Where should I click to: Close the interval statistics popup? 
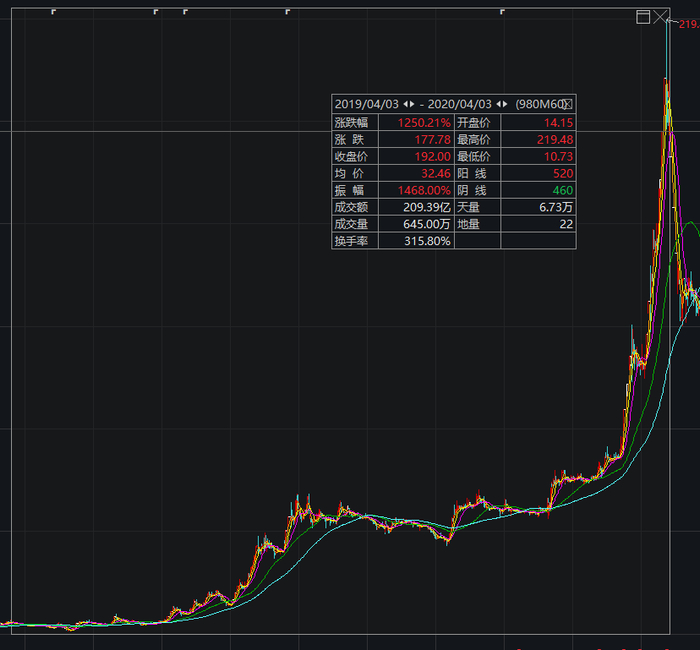[x=567, y=104]
